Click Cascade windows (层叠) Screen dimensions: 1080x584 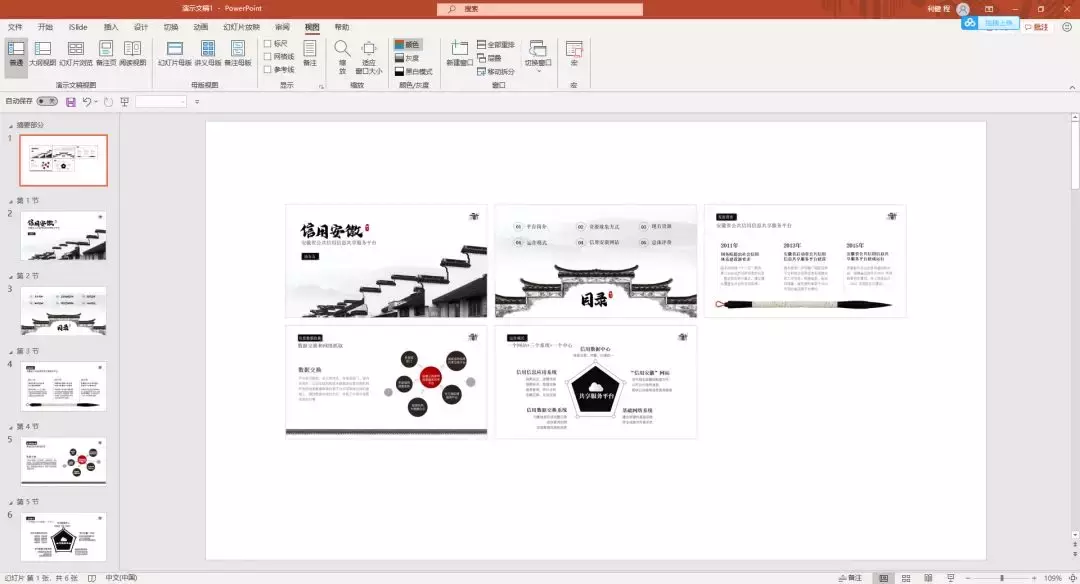(x=489, y=58)
